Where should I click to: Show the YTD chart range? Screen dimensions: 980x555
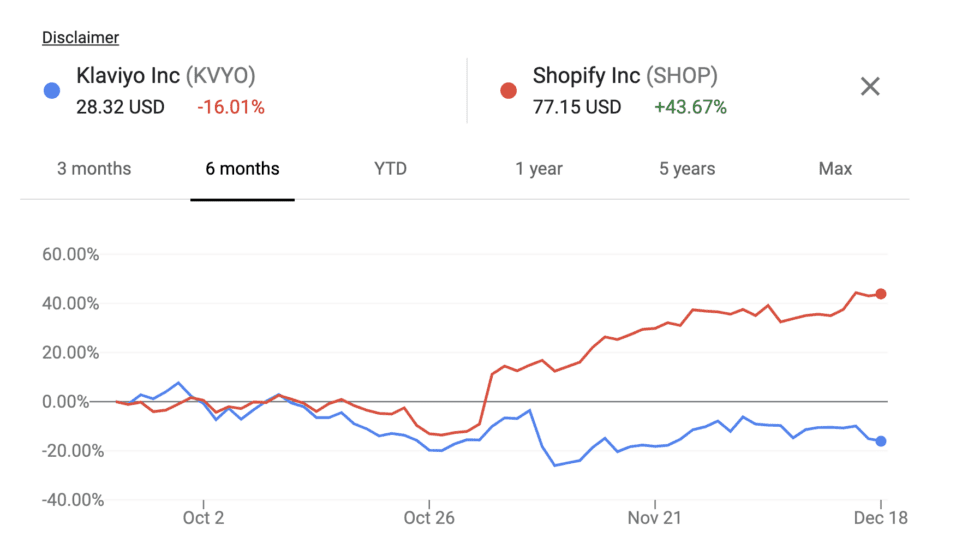pos(390,169)
